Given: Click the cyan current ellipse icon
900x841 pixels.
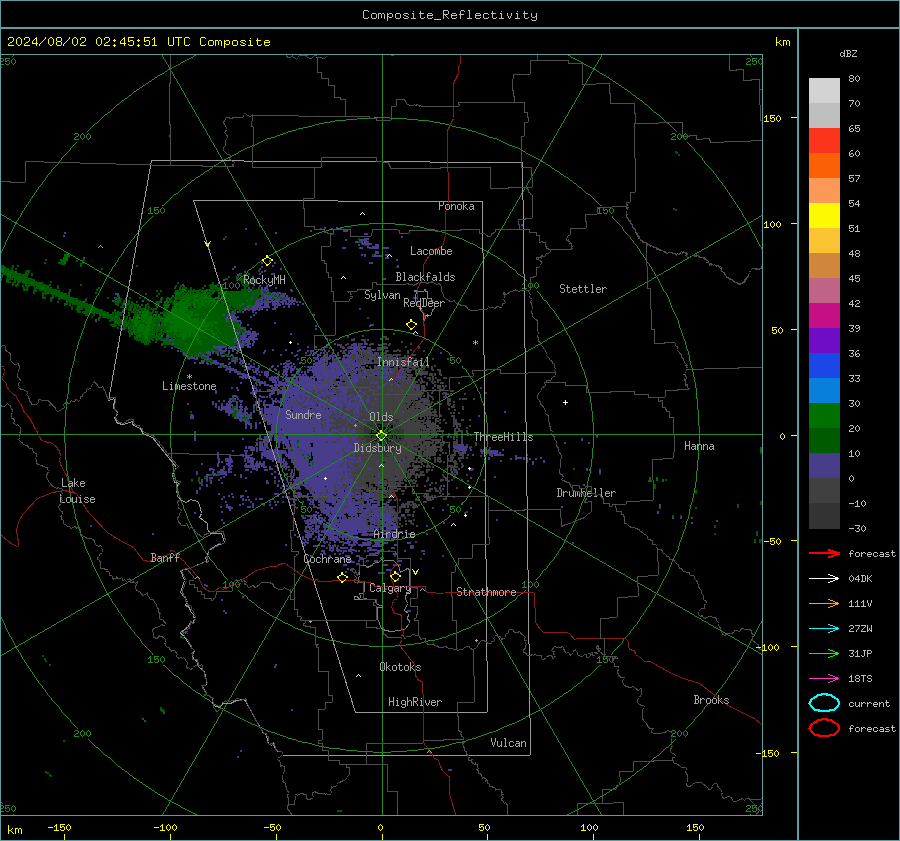Looking at the screenshot, I should point(824,703).
